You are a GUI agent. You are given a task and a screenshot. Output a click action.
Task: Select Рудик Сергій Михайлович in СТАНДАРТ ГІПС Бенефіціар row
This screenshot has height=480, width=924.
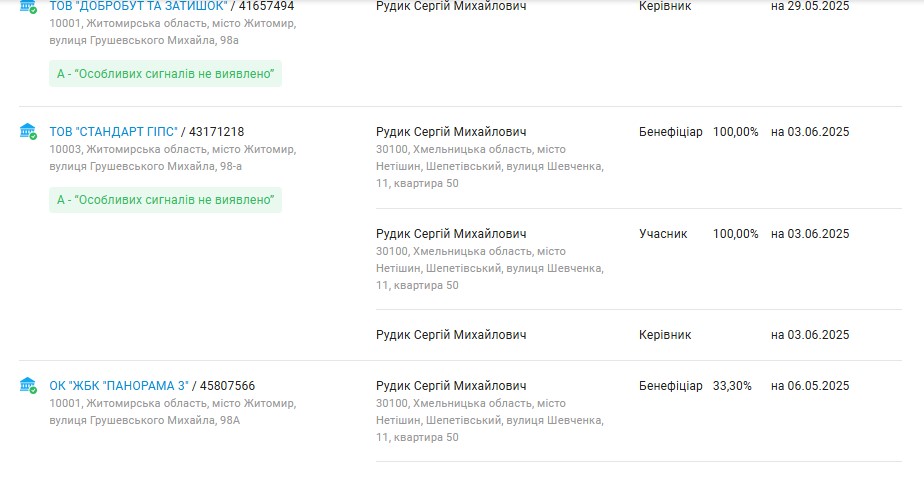(x=451, y=132)
